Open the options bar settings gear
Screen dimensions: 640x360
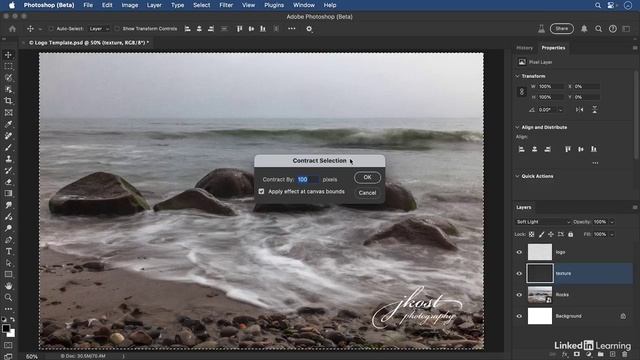pyautogui.click(x=309, y=29)
